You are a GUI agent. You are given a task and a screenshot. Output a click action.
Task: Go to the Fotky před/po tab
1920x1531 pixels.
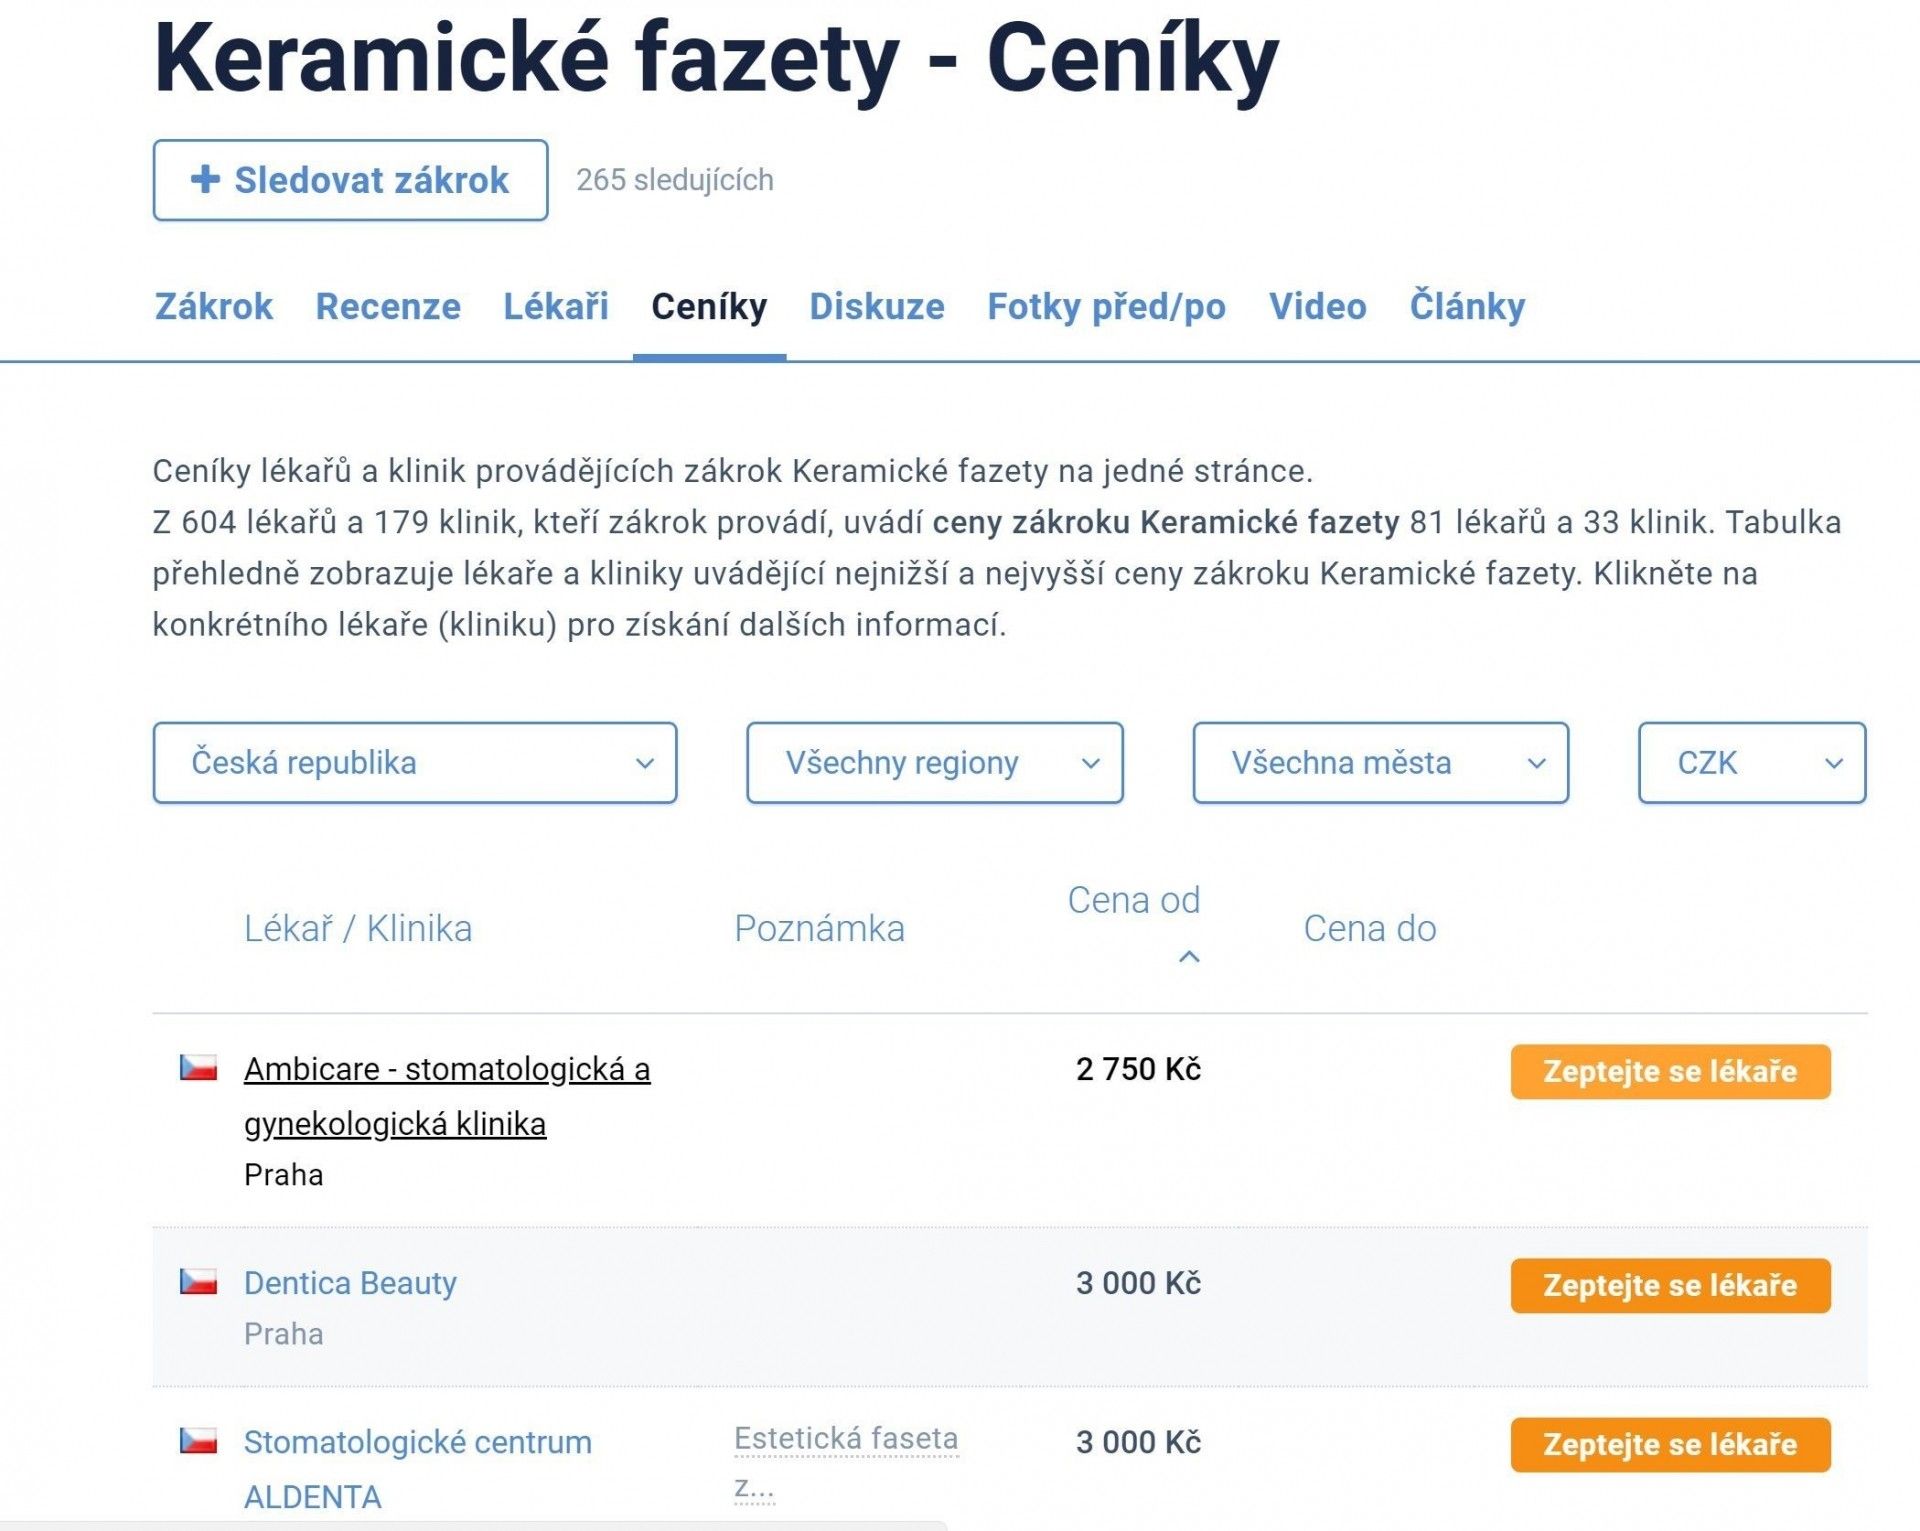(x=1106, y=306)
